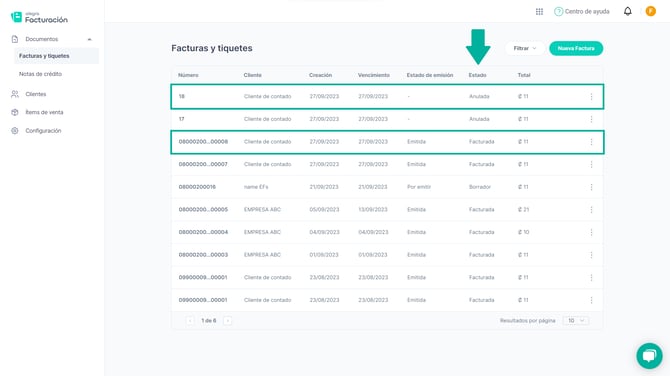Open invoice 08000200...00008
Image resolution: width=670 pixels, height=376 pixels.
point(203,142)
